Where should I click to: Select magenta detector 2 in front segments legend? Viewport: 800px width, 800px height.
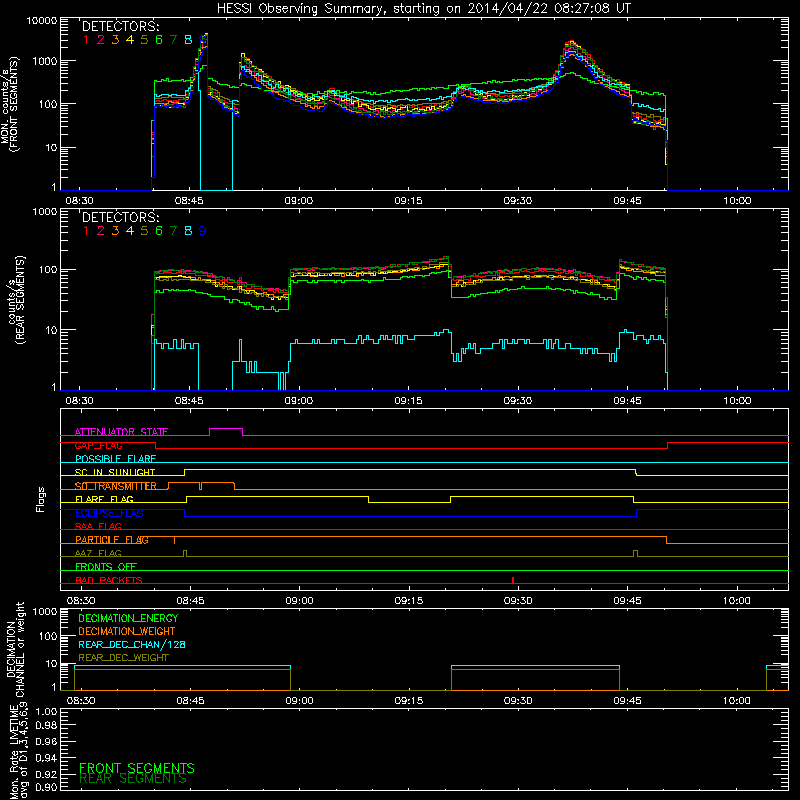click(x=101, y=40)
